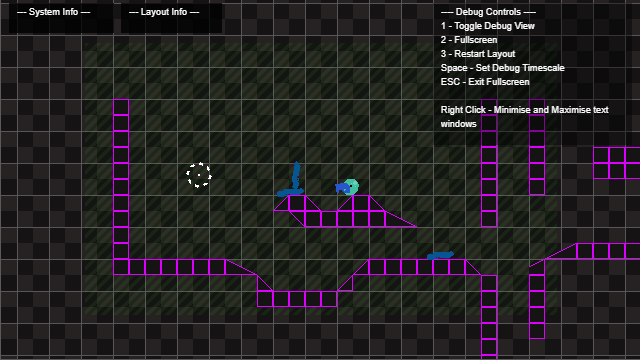Viewport: 640px width, 360px height.
Task: Click the 'Fullscreen' control line
Action: click(x=469, y=40)
